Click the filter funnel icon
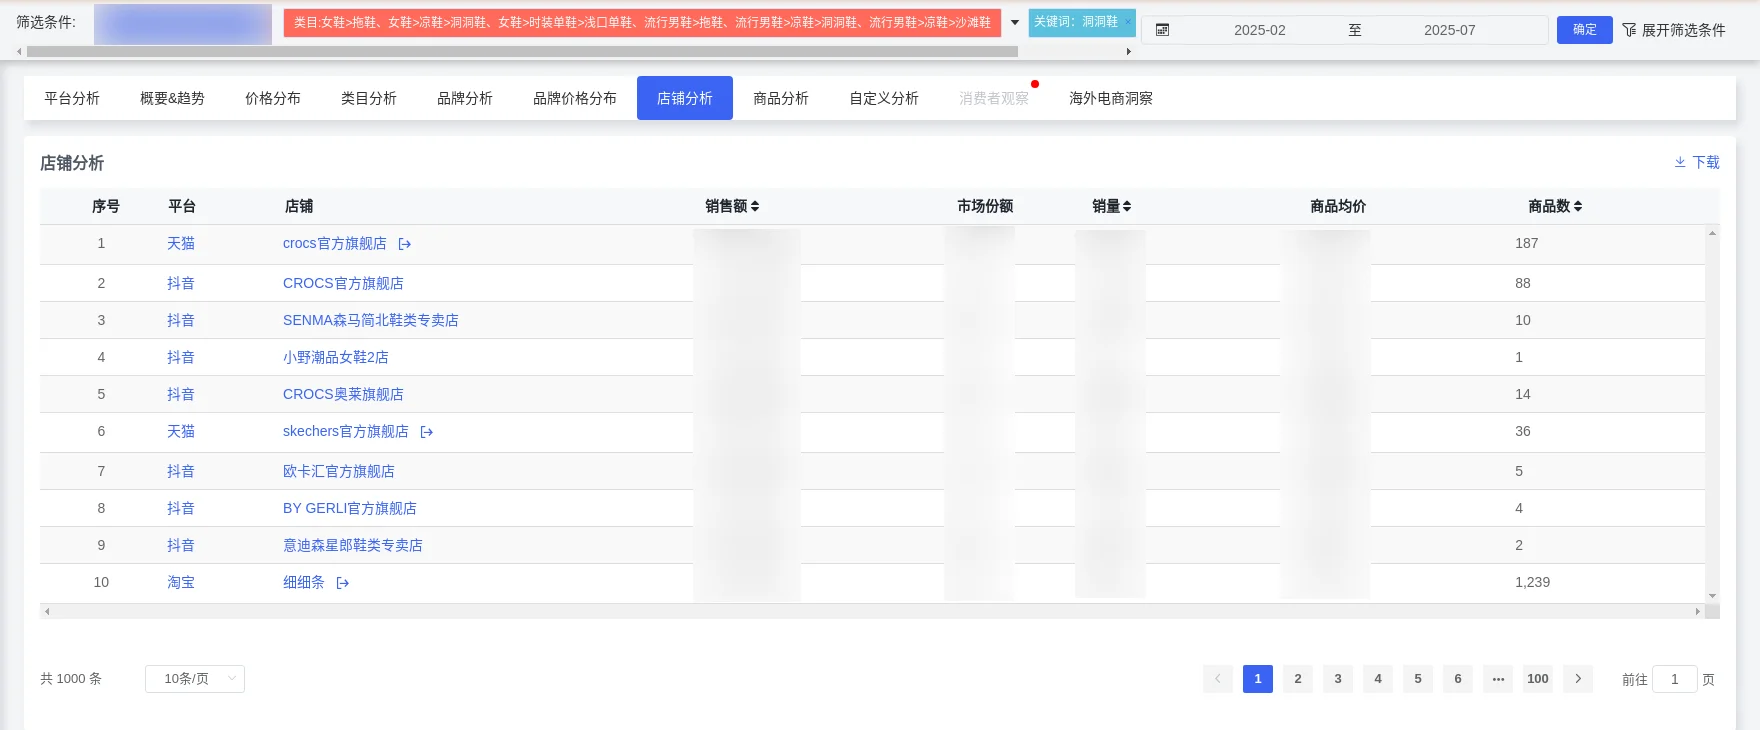Viewport: 1760px width, 730px height. [1629, 30]
